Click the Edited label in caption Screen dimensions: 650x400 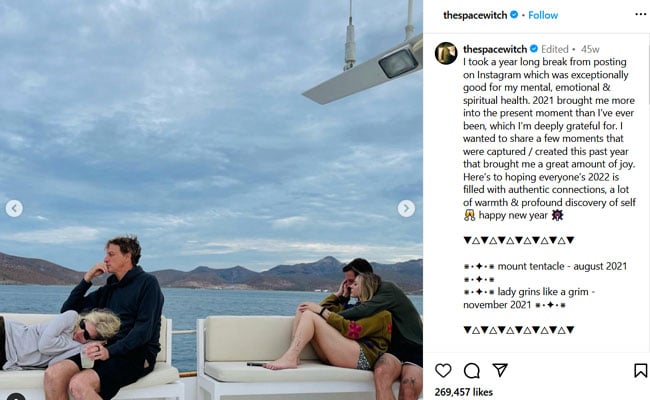(555, 49)
